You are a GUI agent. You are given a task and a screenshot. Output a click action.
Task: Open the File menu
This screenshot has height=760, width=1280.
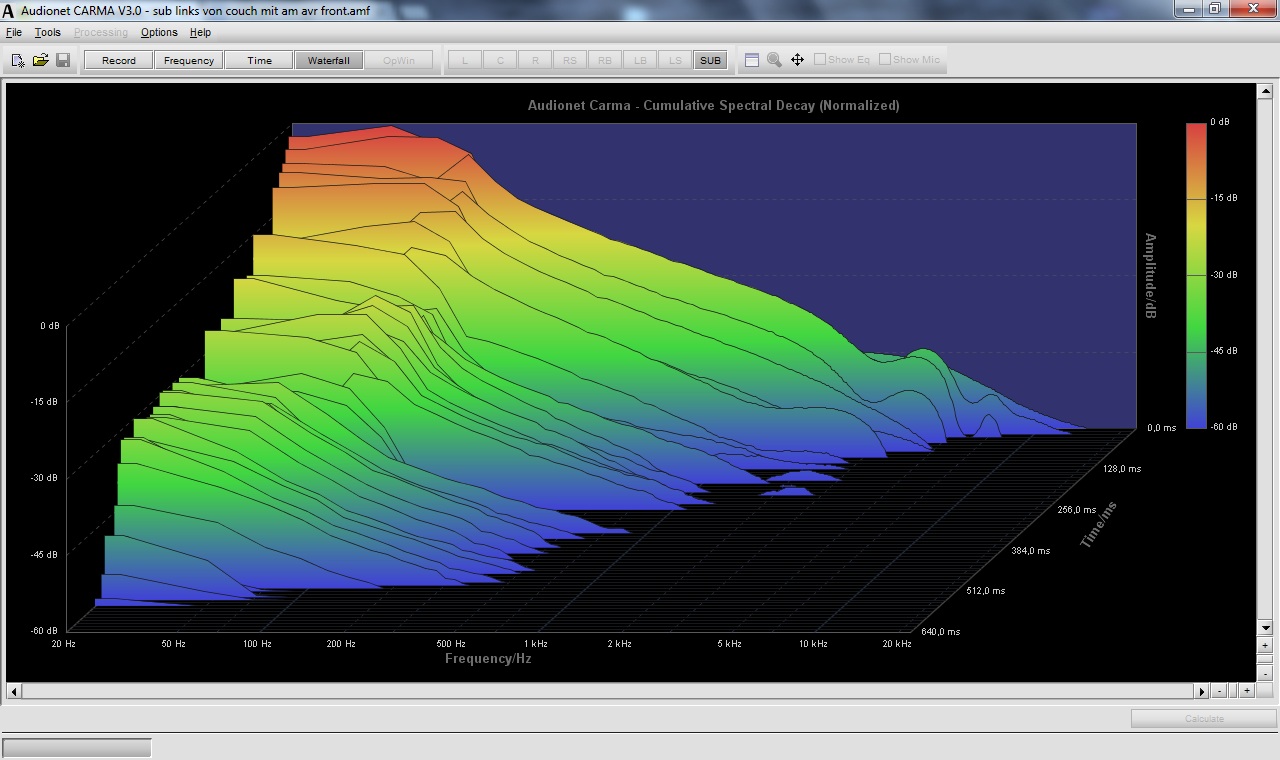(14, 32)
